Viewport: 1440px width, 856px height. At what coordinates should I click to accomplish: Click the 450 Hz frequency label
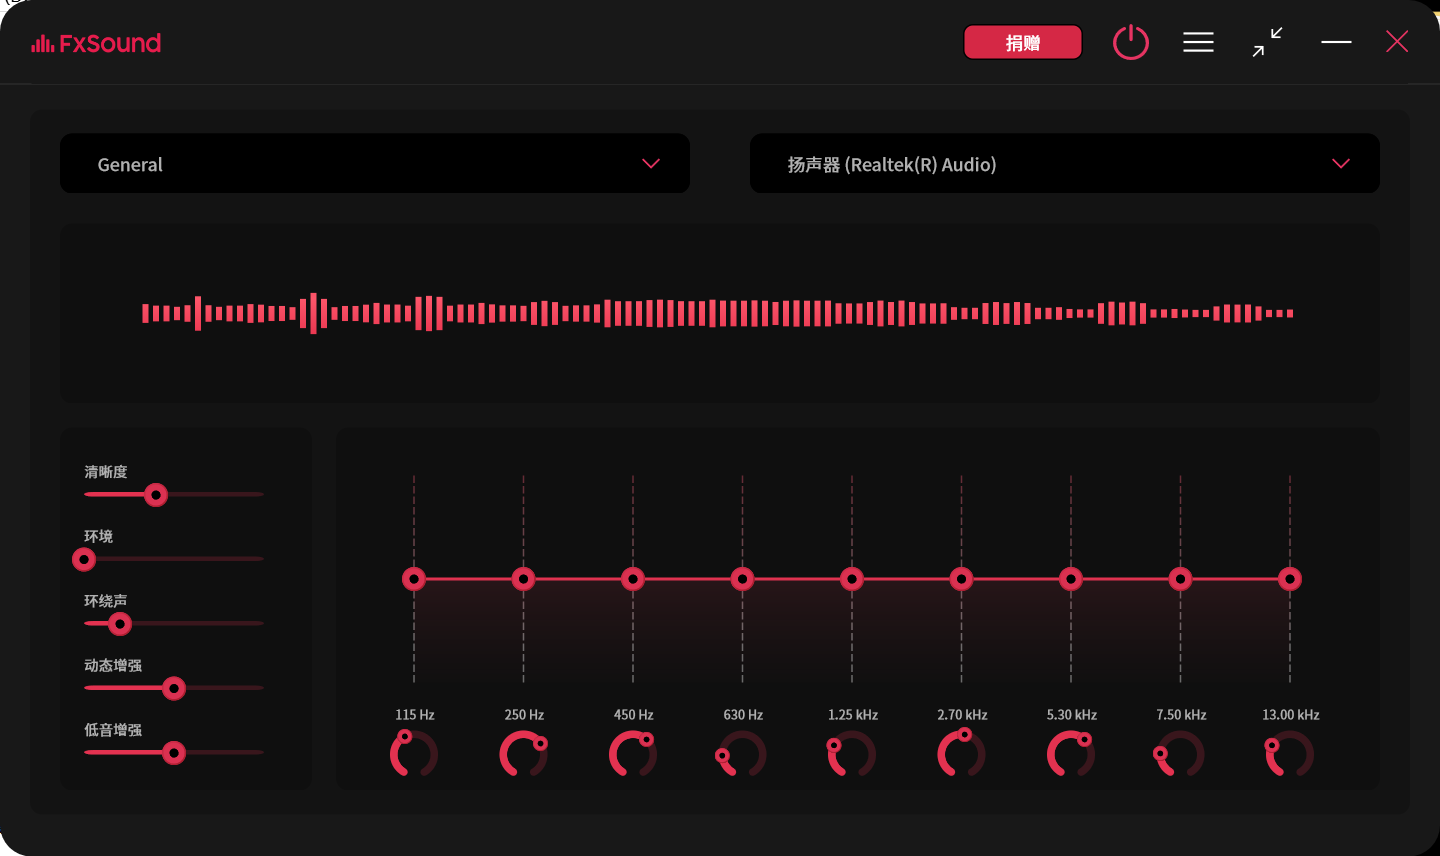[x=633, y=715]
